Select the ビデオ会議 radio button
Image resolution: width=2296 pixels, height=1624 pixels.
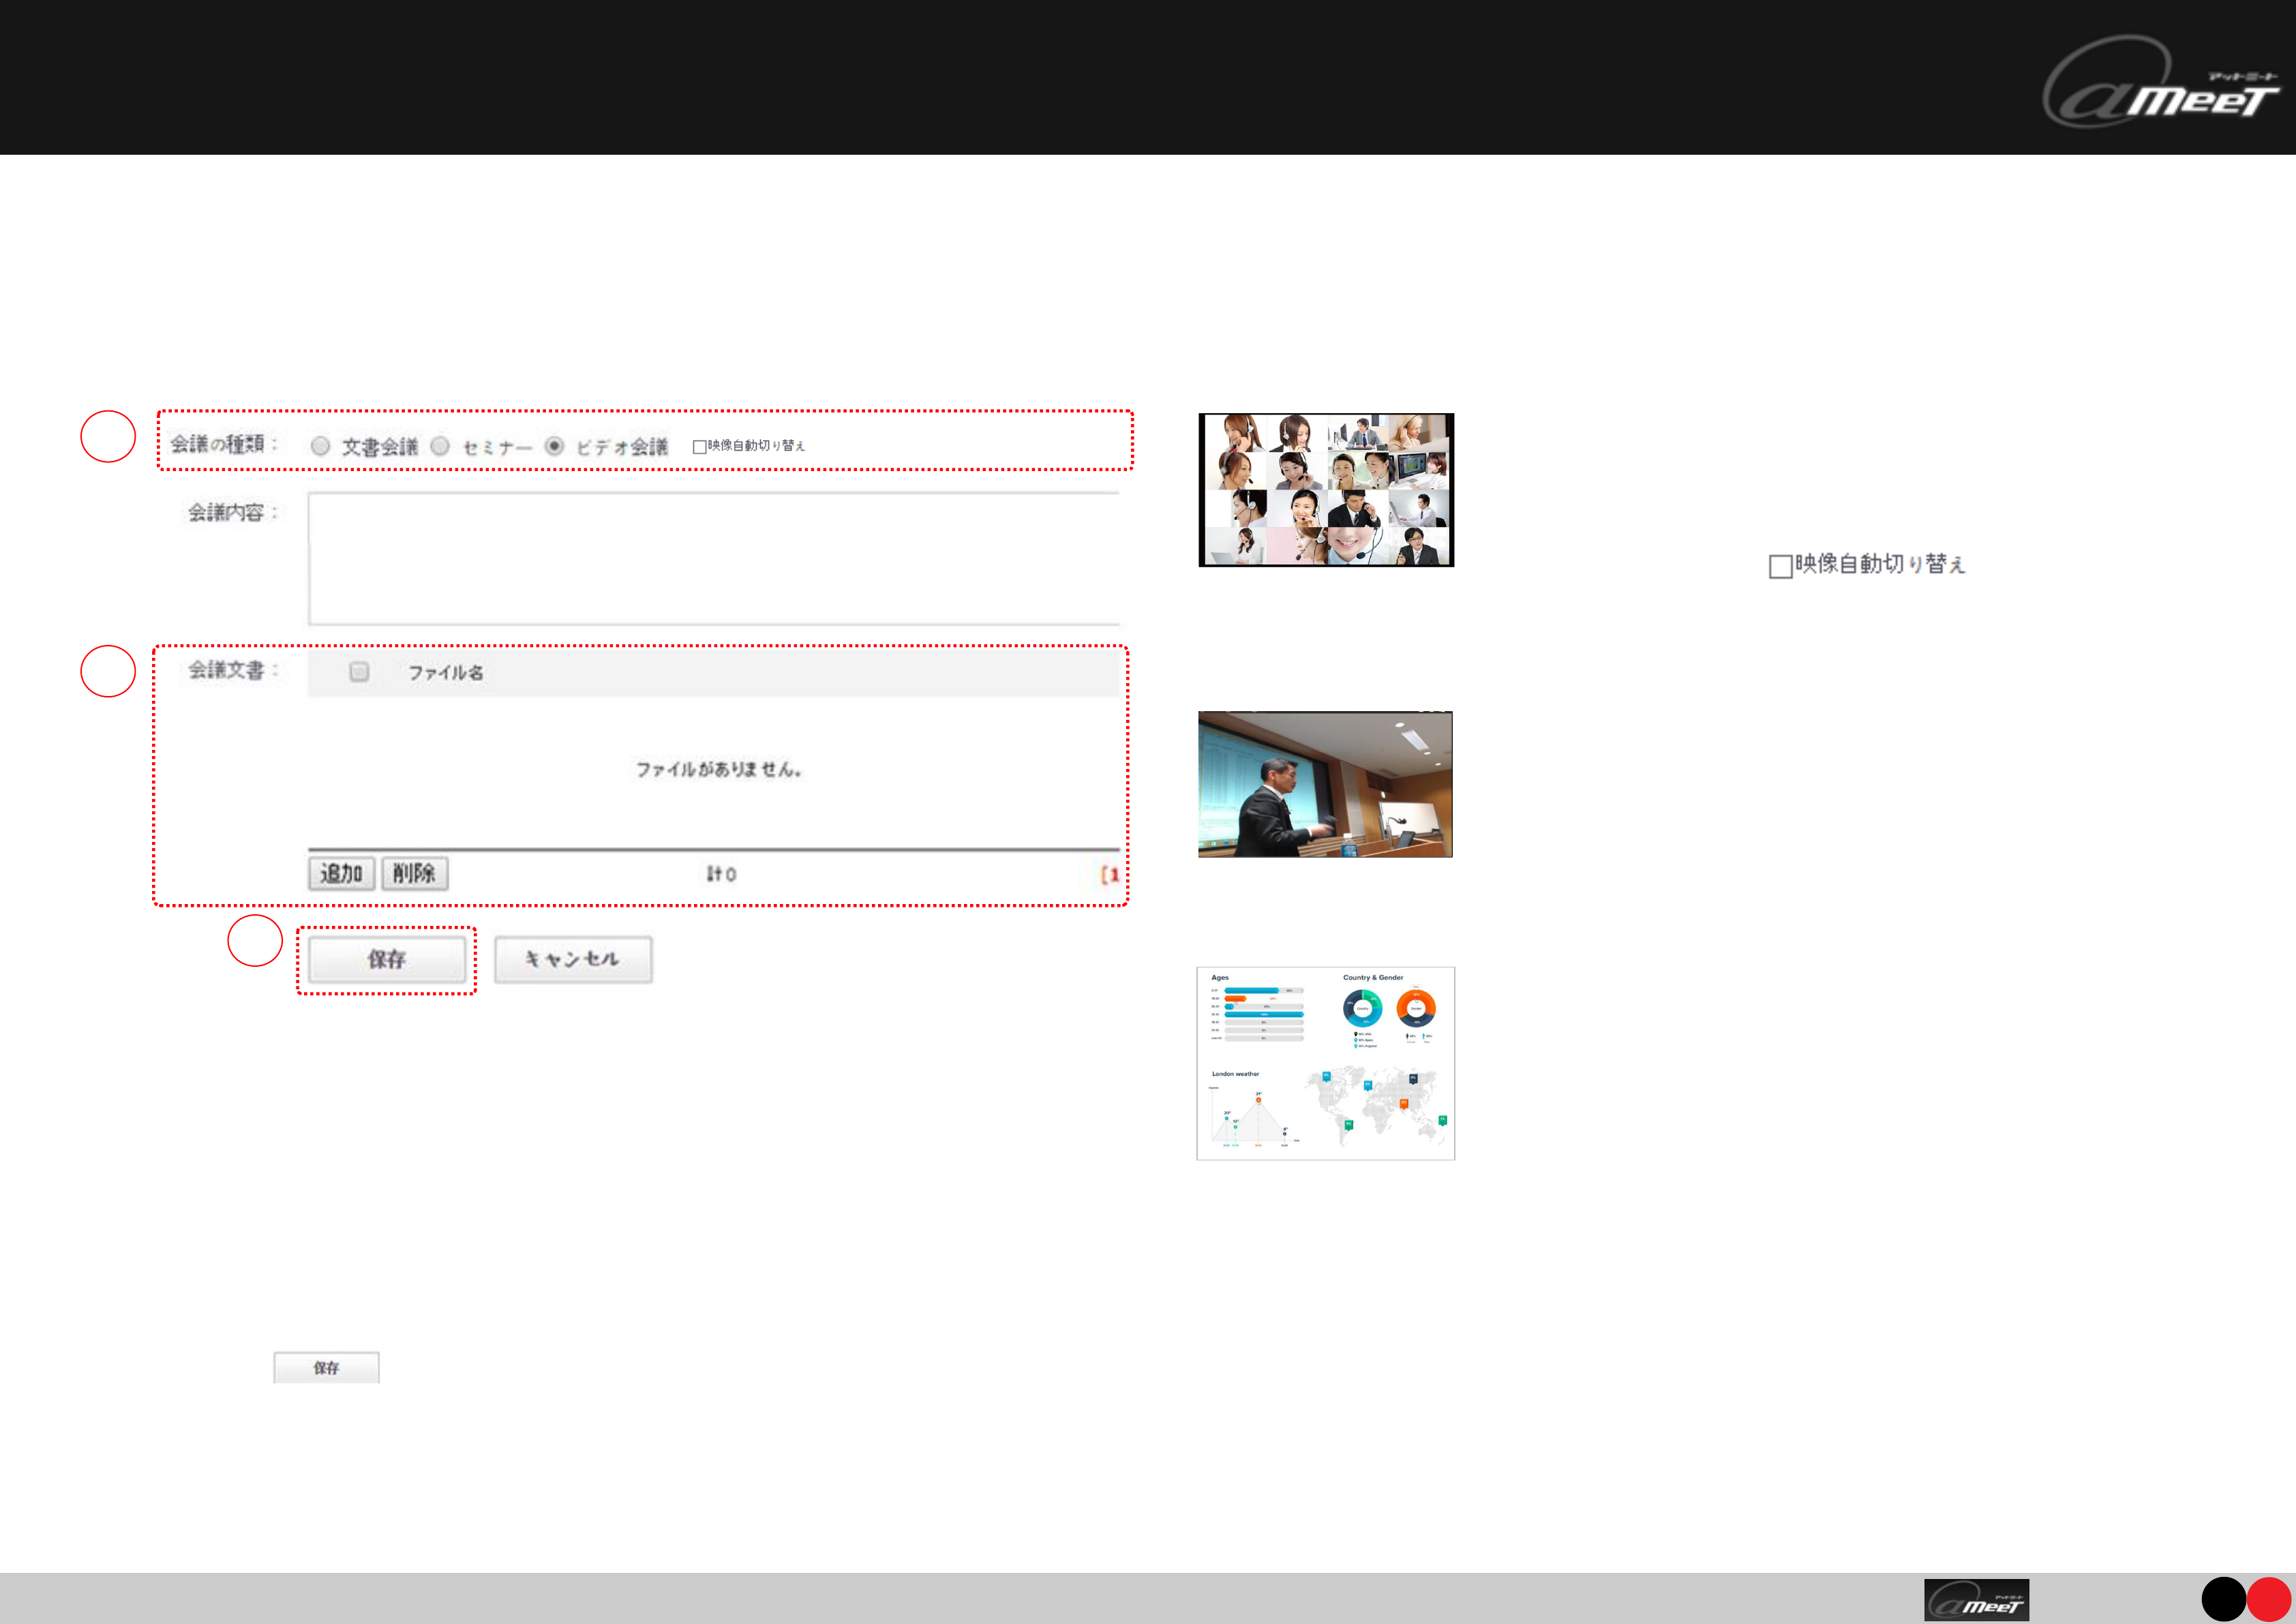[554, 446]
